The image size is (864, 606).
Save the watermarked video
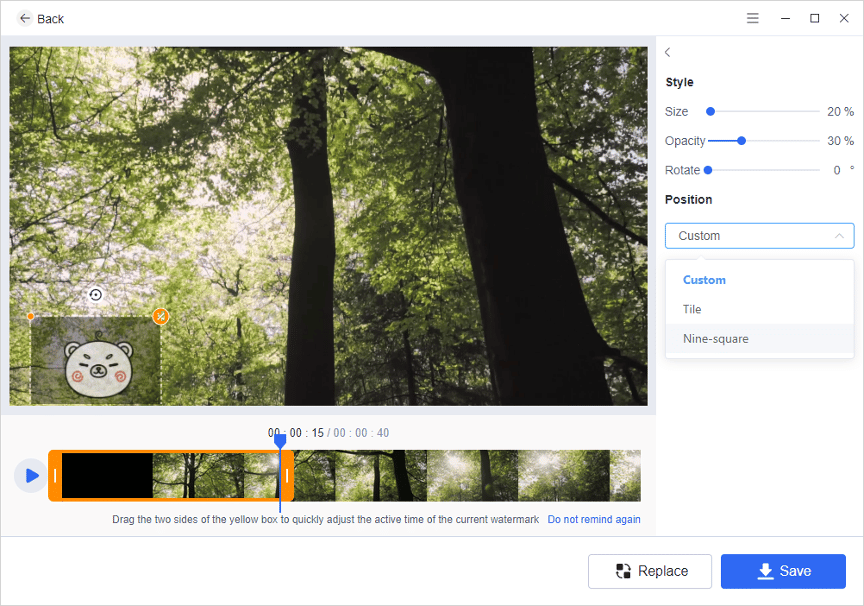tap(783, 571)
